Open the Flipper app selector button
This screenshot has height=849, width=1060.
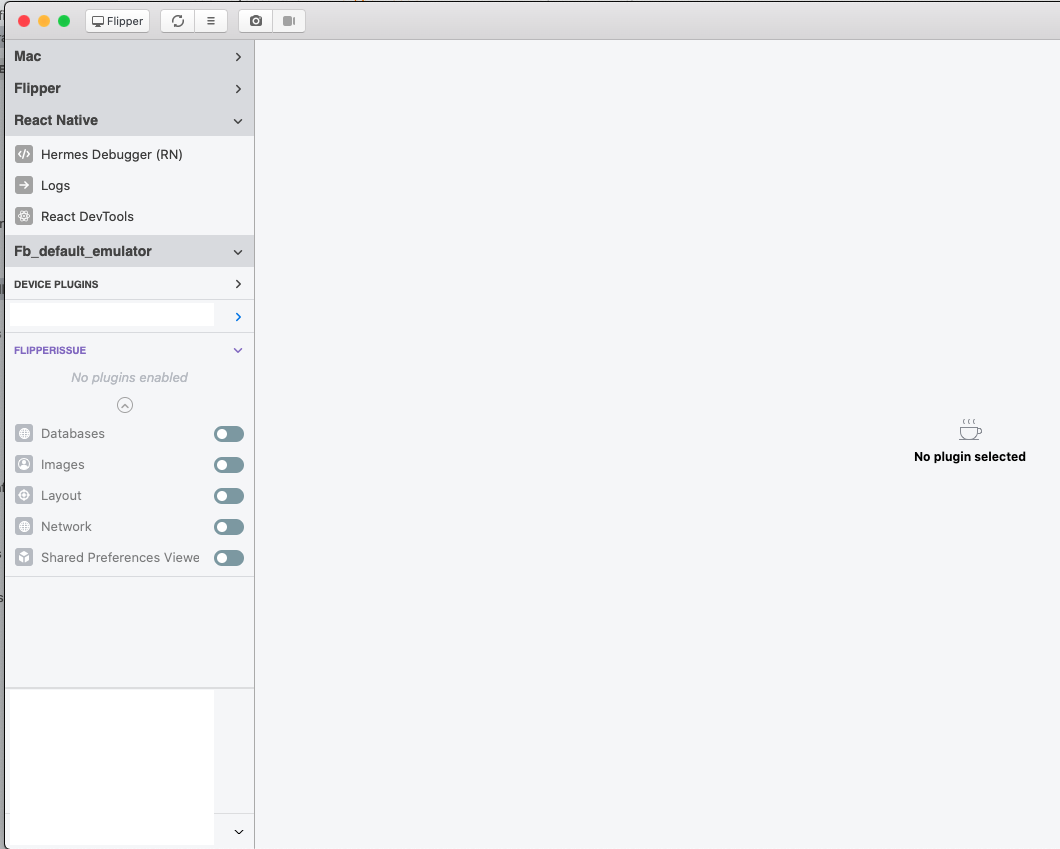117,20
